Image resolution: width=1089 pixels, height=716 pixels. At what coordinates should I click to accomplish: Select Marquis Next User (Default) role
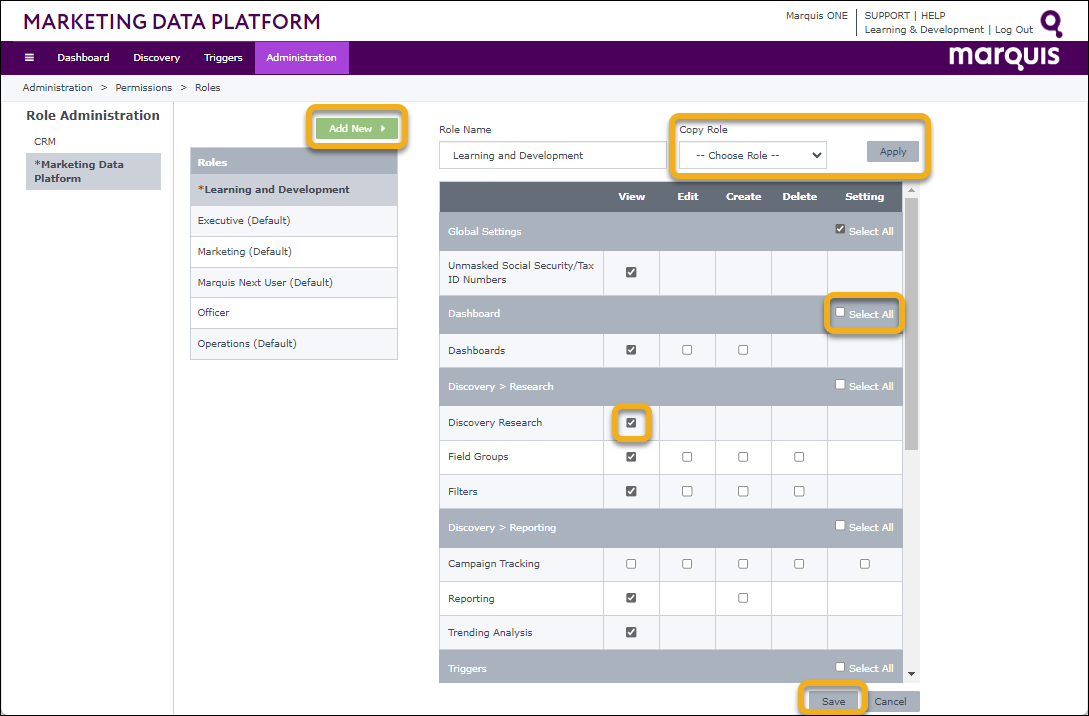[294, 283]
